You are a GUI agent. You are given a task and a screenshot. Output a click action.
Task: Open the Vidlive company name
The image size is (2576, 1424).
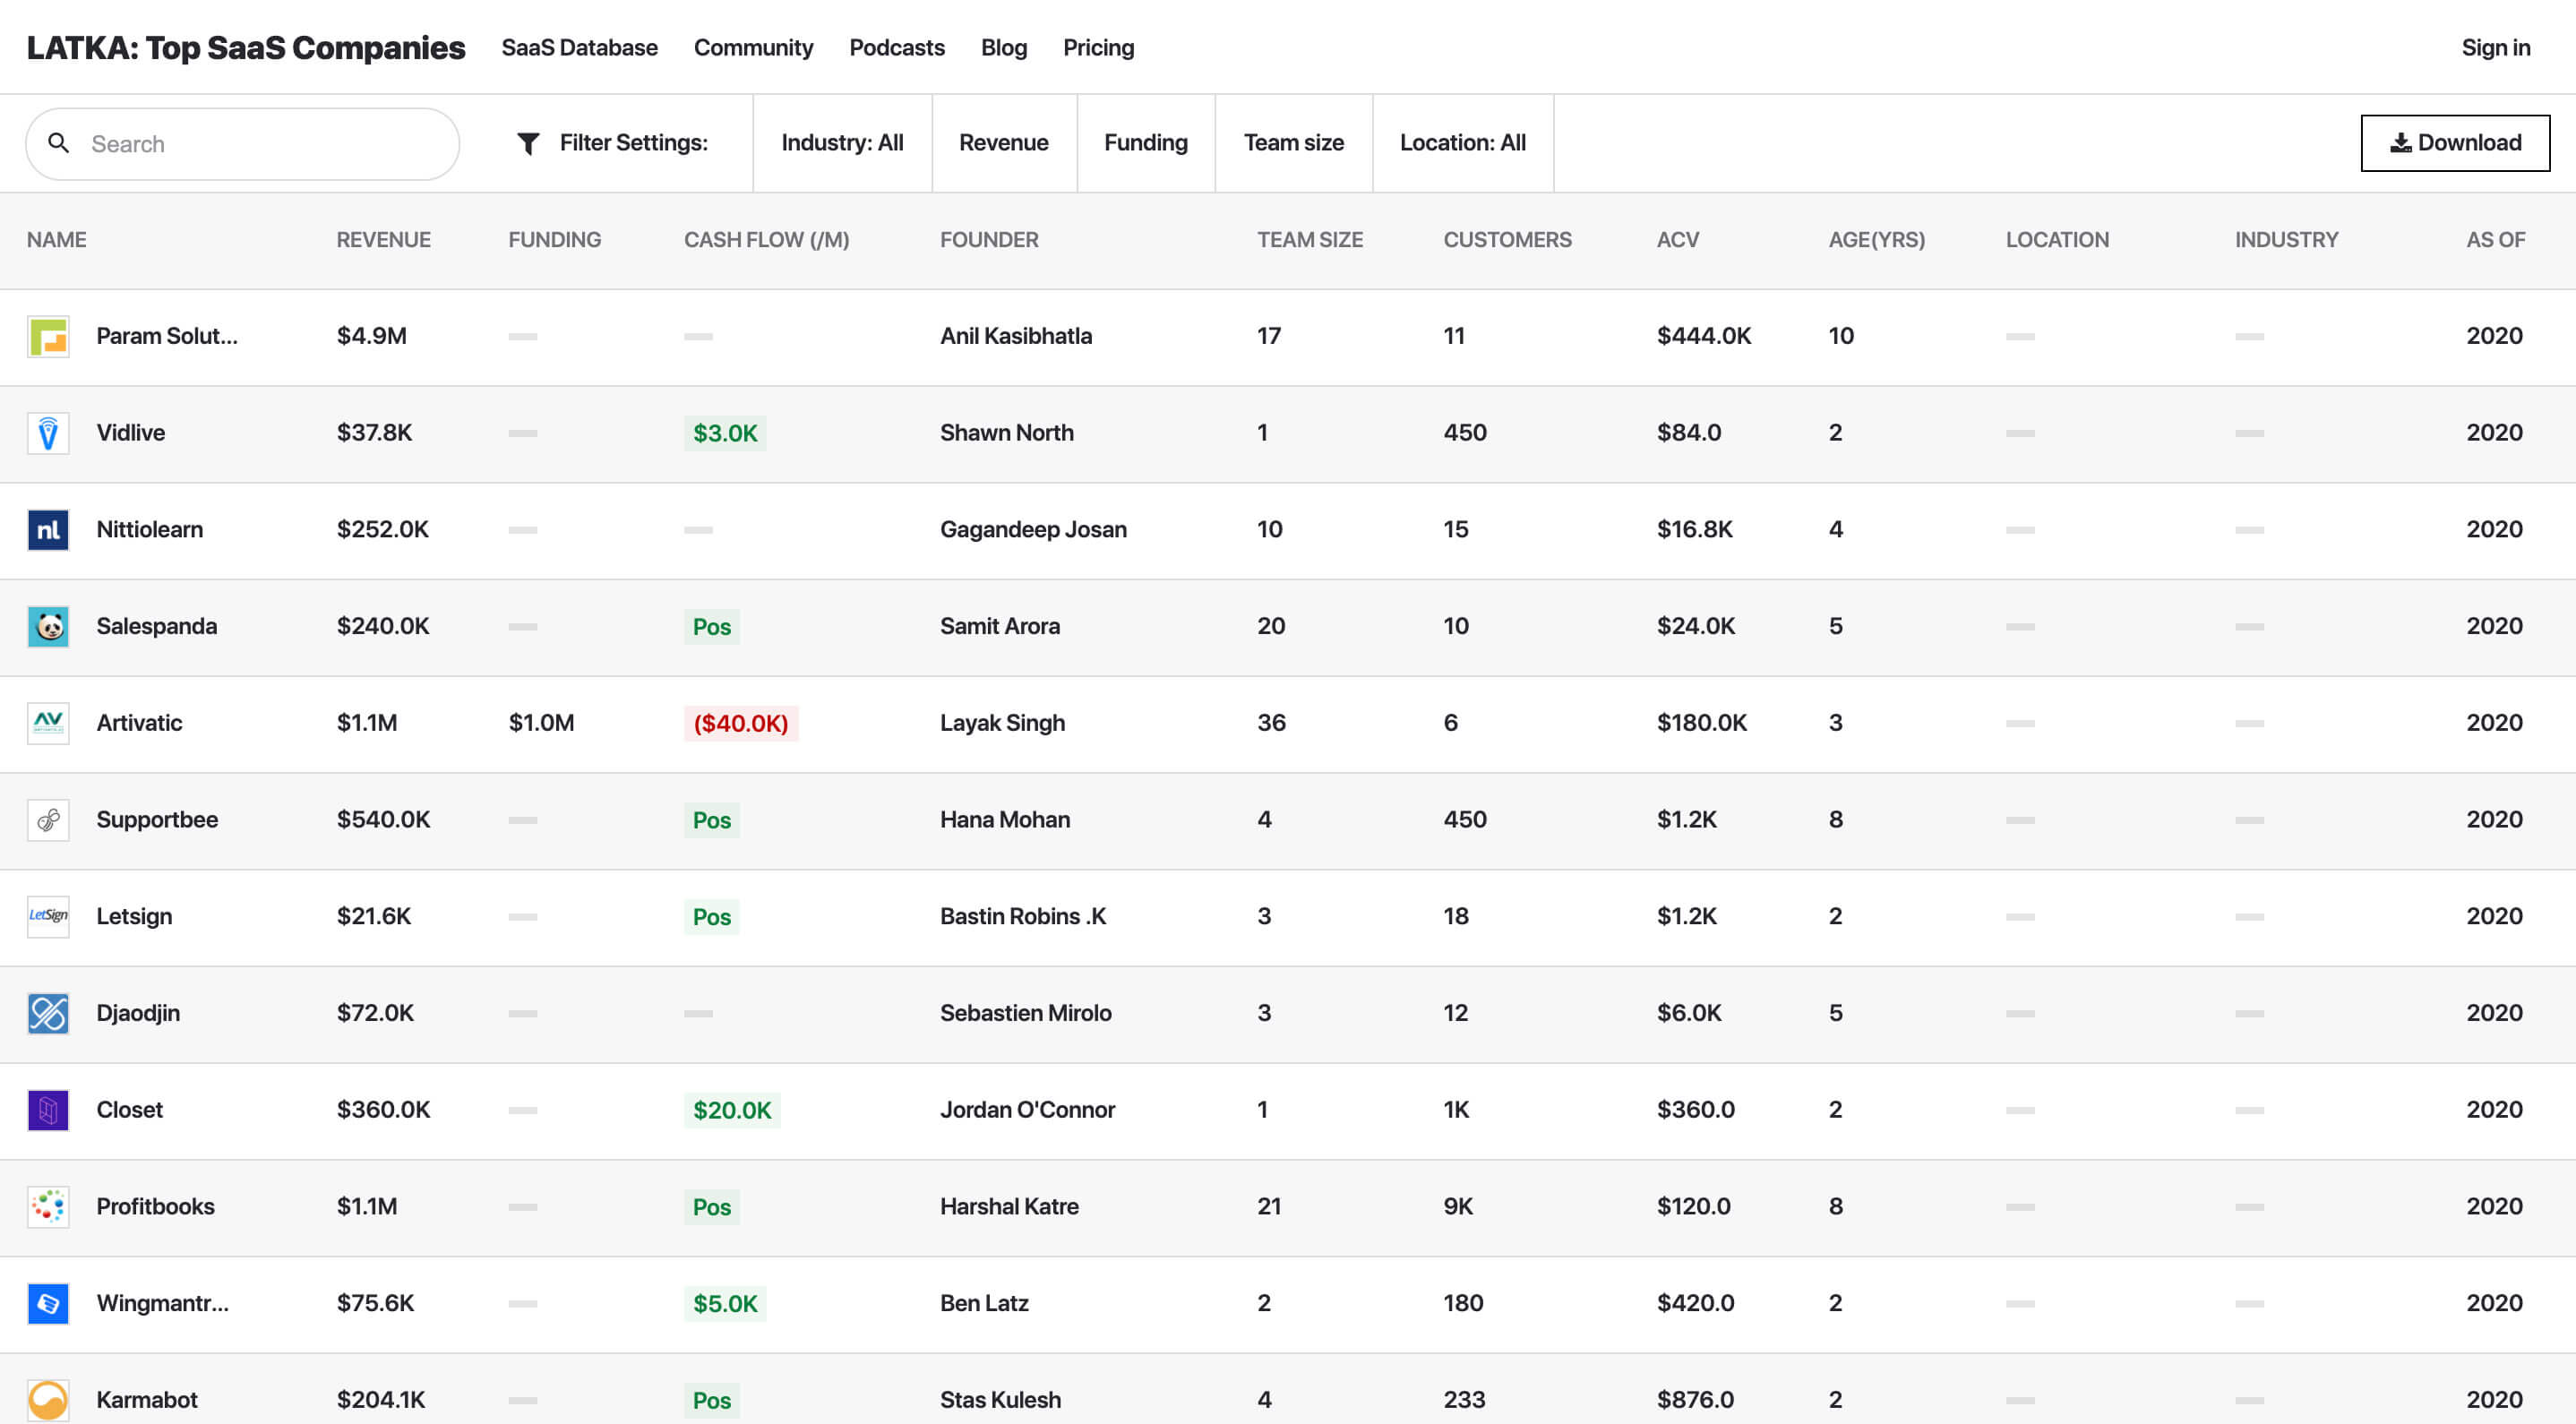click(x=131, y=433)
